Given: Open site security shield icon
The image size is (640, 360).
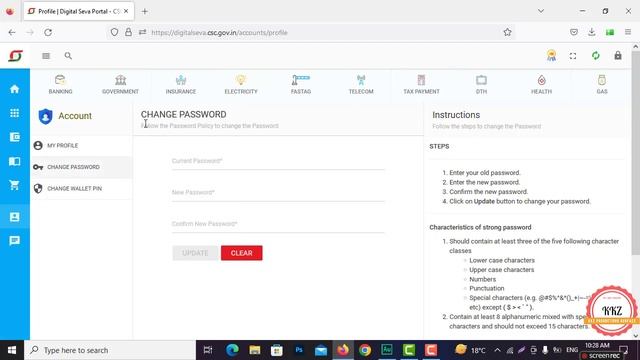Looking at the screenshot, I should pos(114,32).
